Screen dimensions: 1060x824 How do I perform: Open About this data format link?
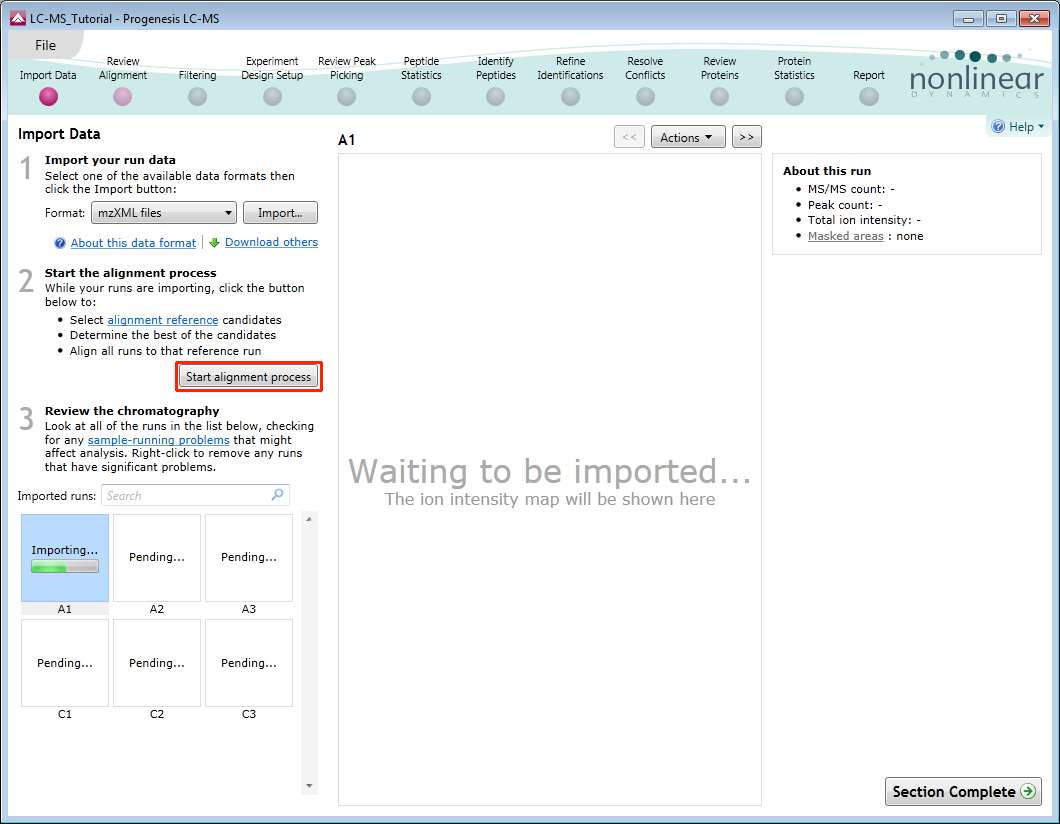pos(133,243)
